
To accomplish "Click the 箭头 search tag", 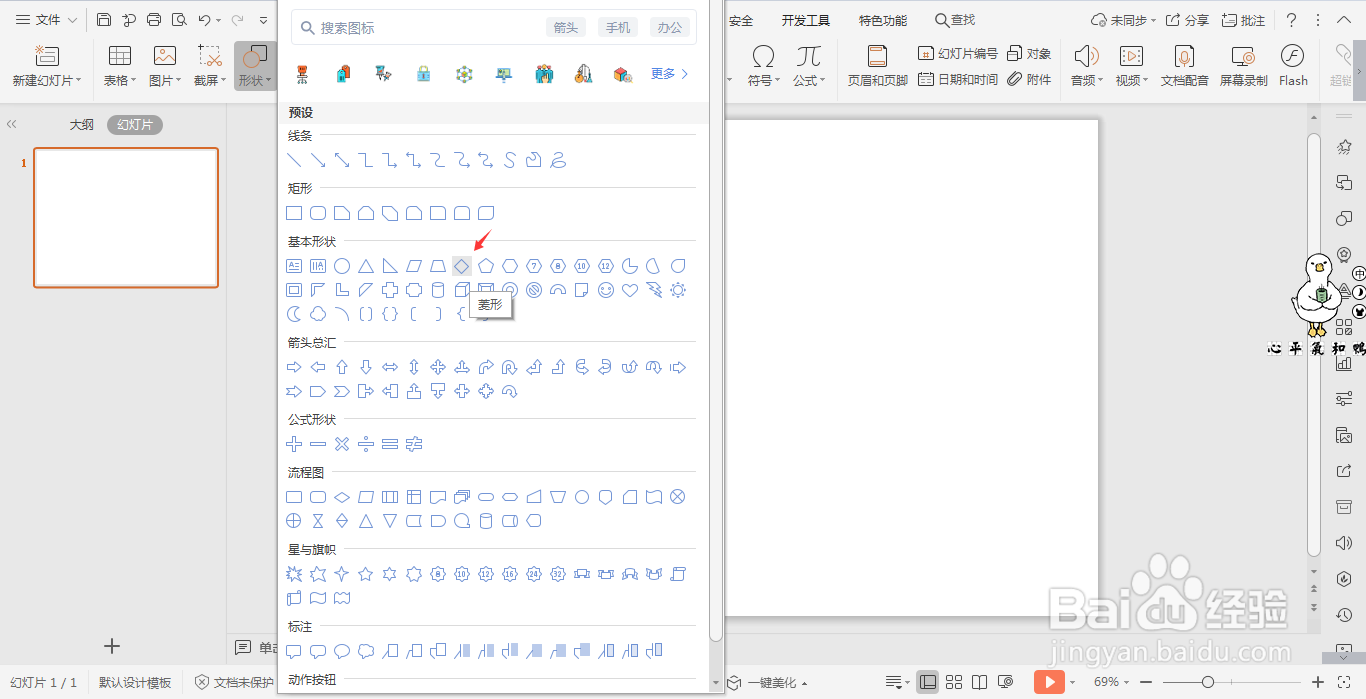I will pos(566,28).
